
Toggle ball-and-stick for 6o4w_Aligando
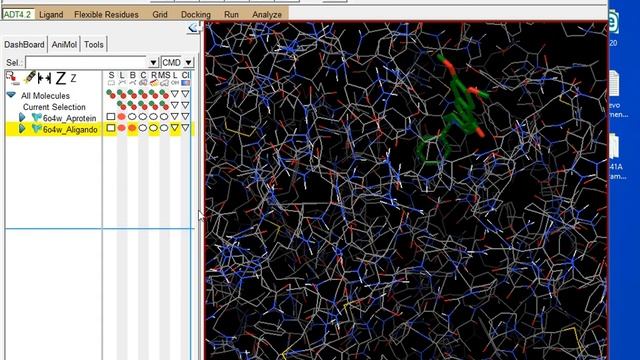point(132,128)
